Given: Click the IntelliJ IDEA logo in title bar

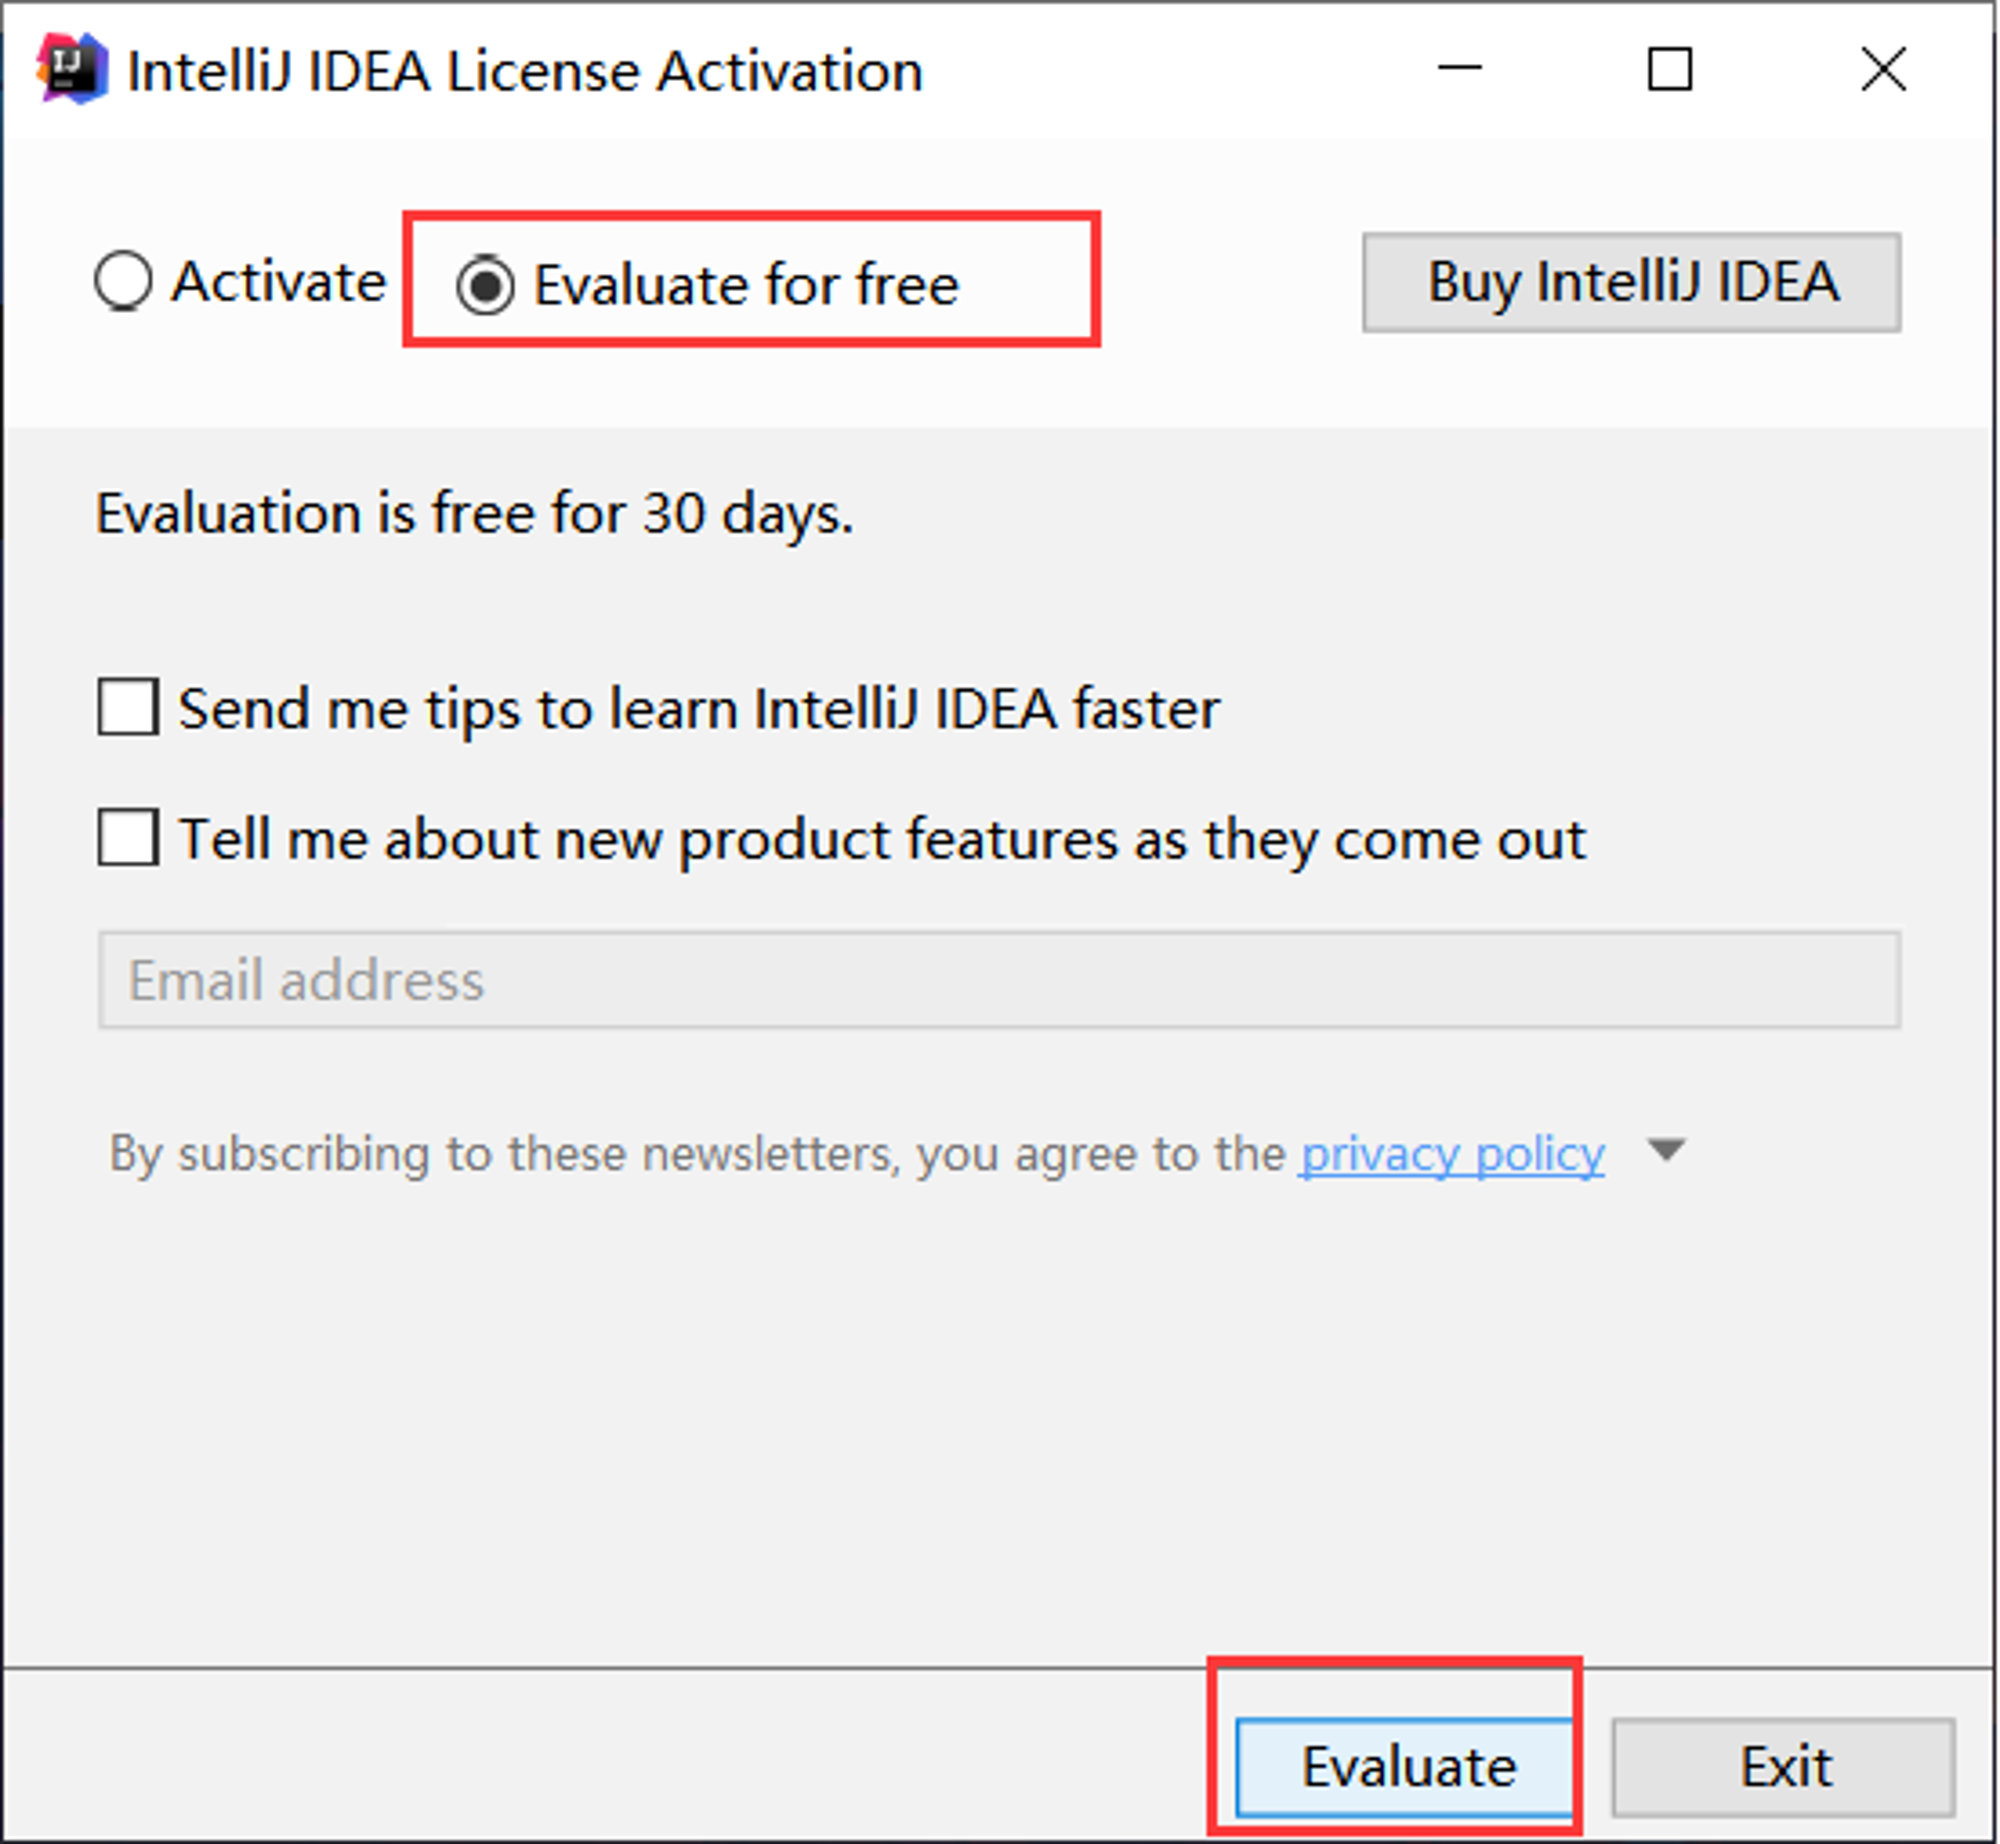Looking at the screenshot, I should click(x=72, y=68).
